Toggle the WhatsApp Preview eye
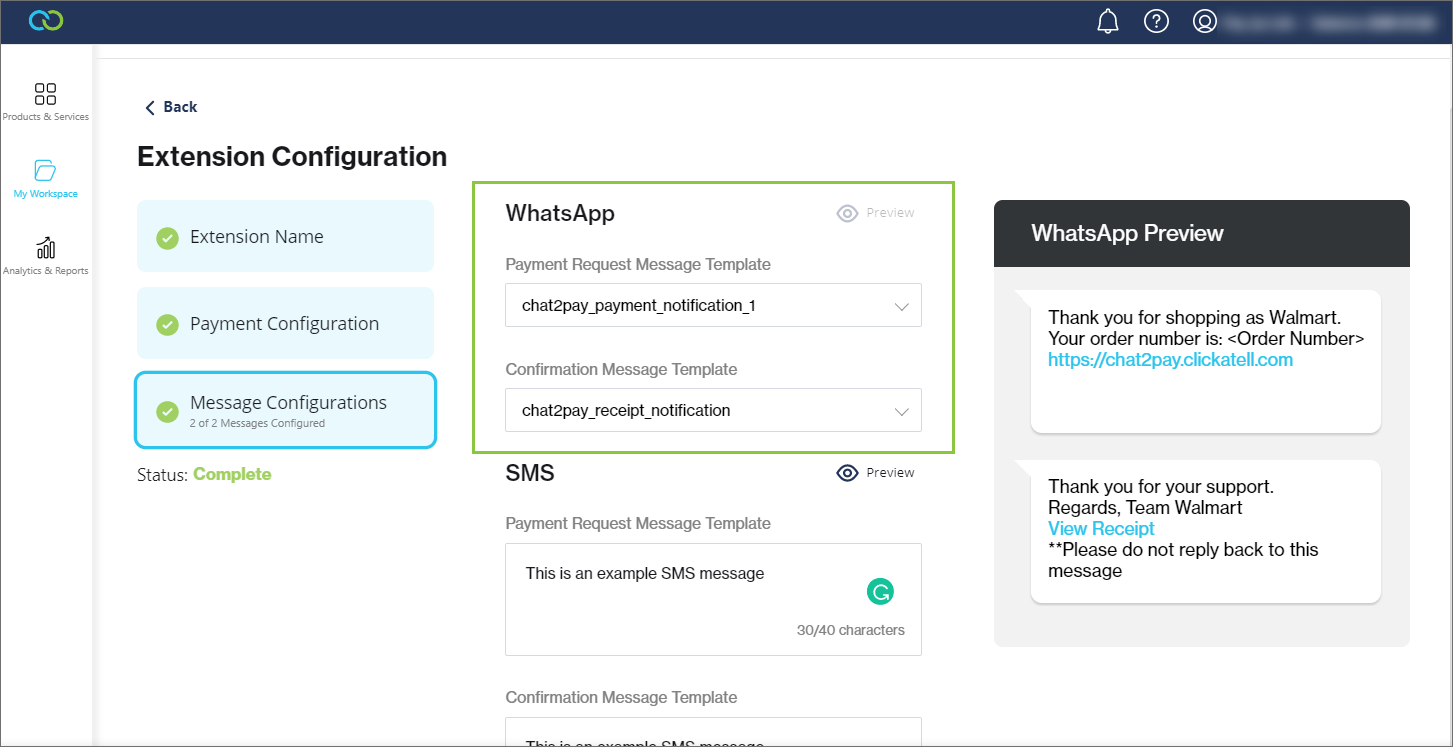The width and height of the screenshot is (1453, 747). (848, 213)
